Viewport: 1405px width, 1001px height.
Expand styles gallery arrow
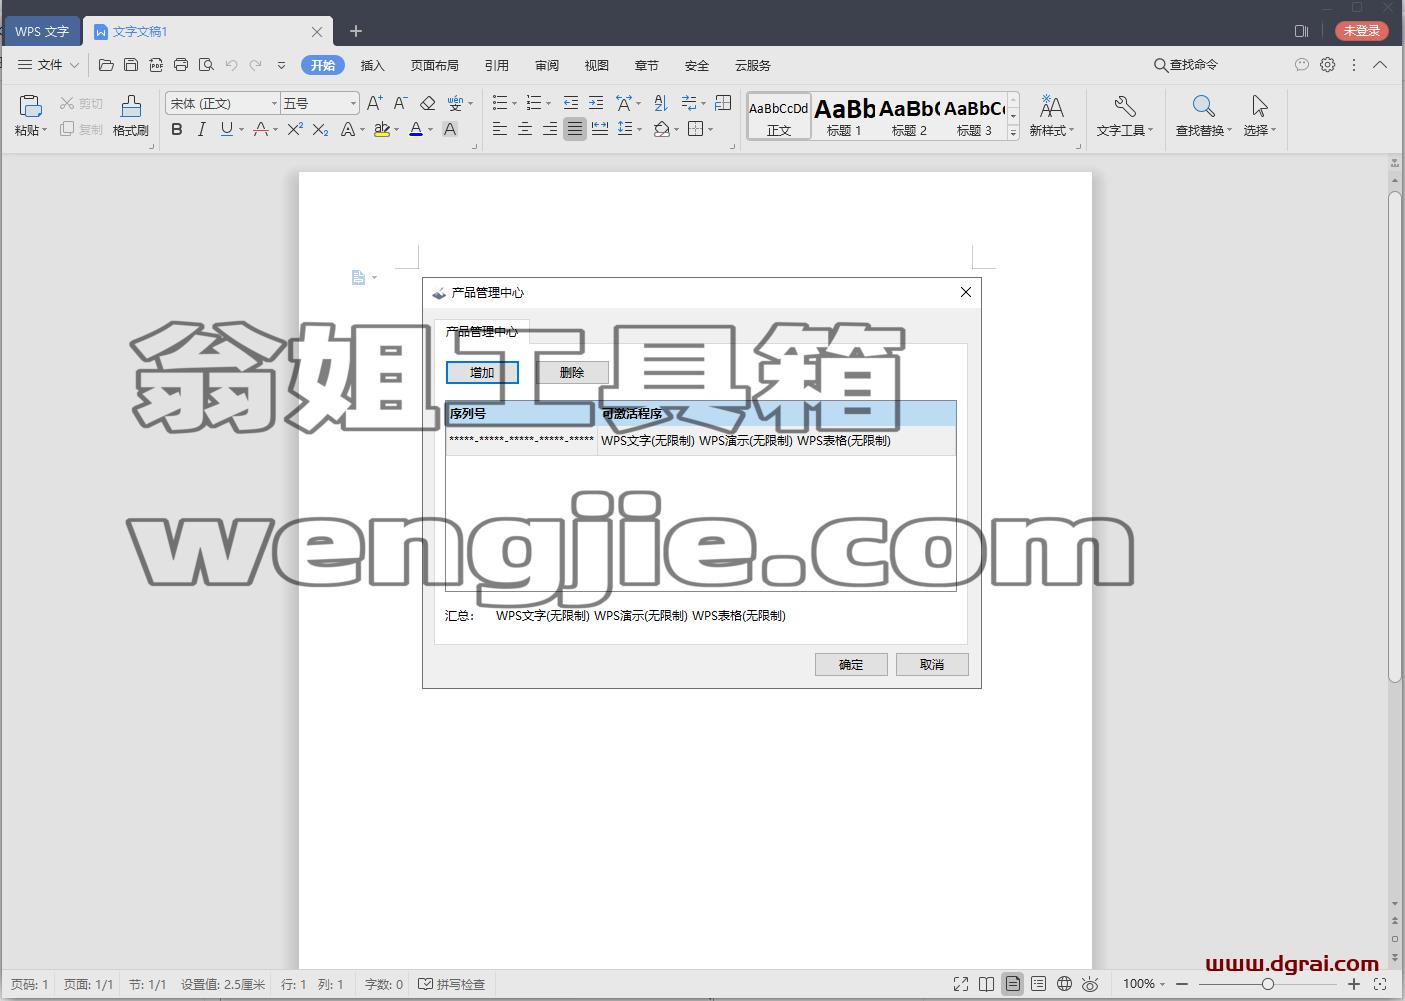pos(1013,132)
